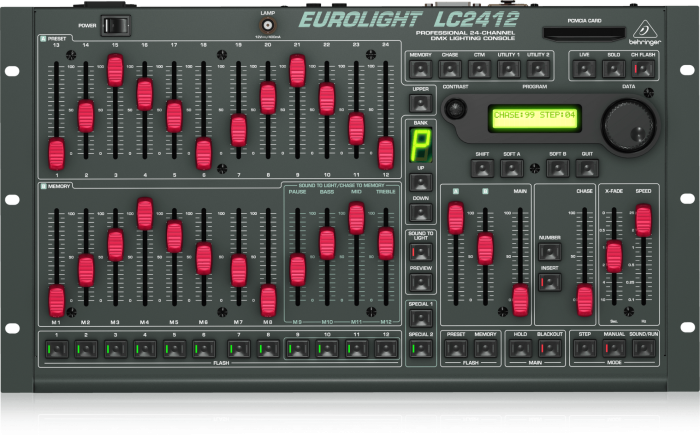
Task: Push channel FLASH button 5
Action: point(174,349)
